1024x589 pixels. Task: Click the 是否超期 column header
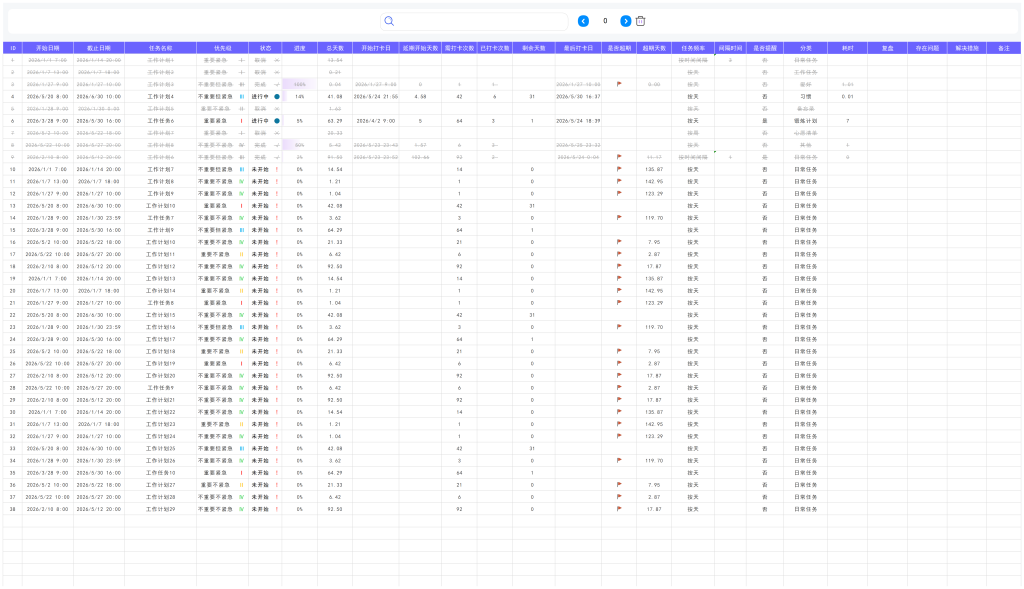click(x=619, y=48)
